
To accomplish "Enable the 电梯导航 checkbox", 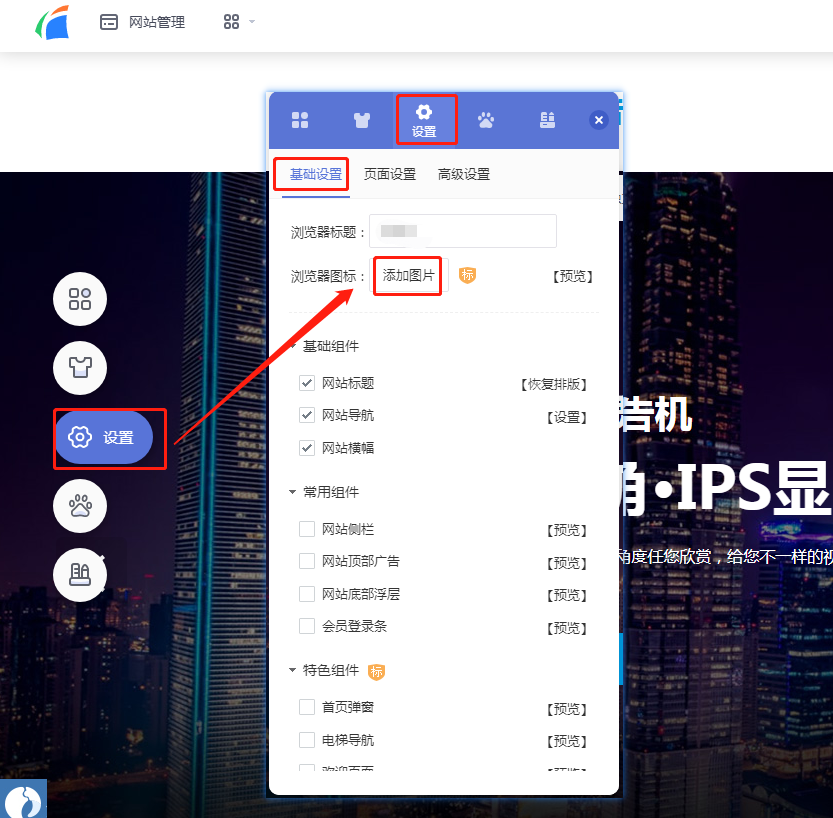I will point(307,740).
